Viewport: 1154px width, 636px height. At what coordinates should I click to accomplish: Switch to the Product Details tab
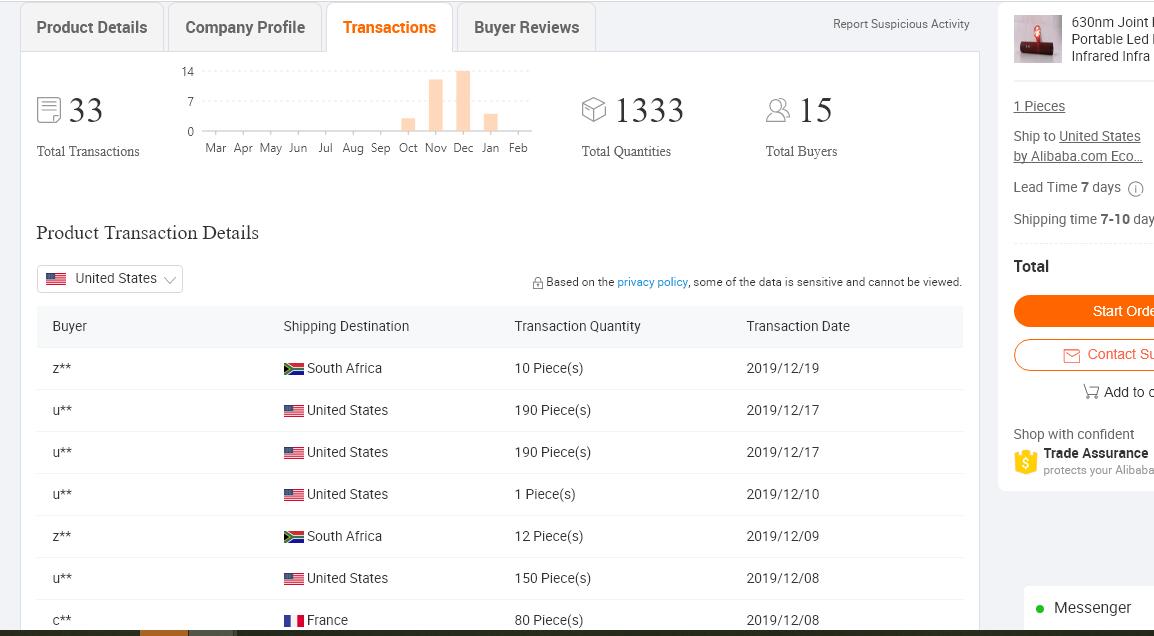pos(92,28)
